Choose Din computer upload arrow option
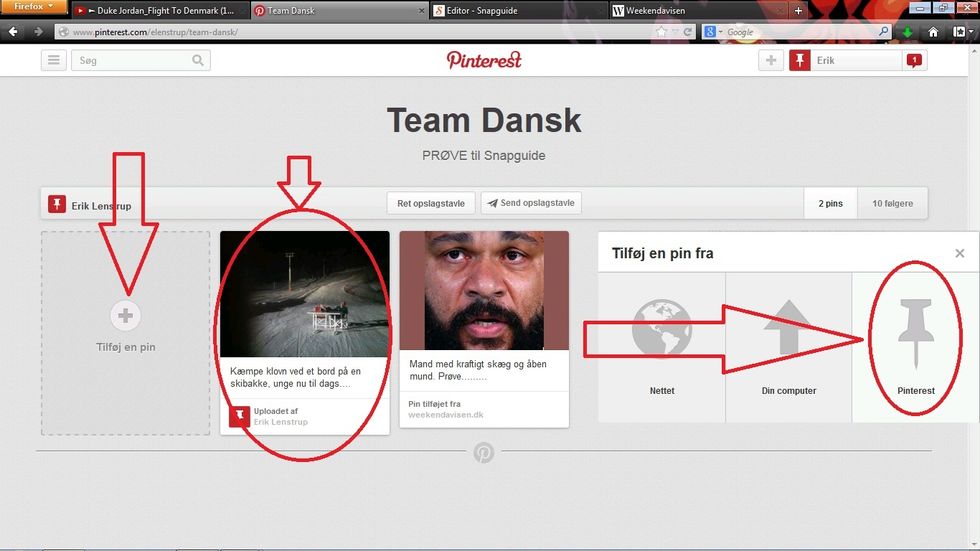Viewport: 980px width, 551px height. pos(788,327)
